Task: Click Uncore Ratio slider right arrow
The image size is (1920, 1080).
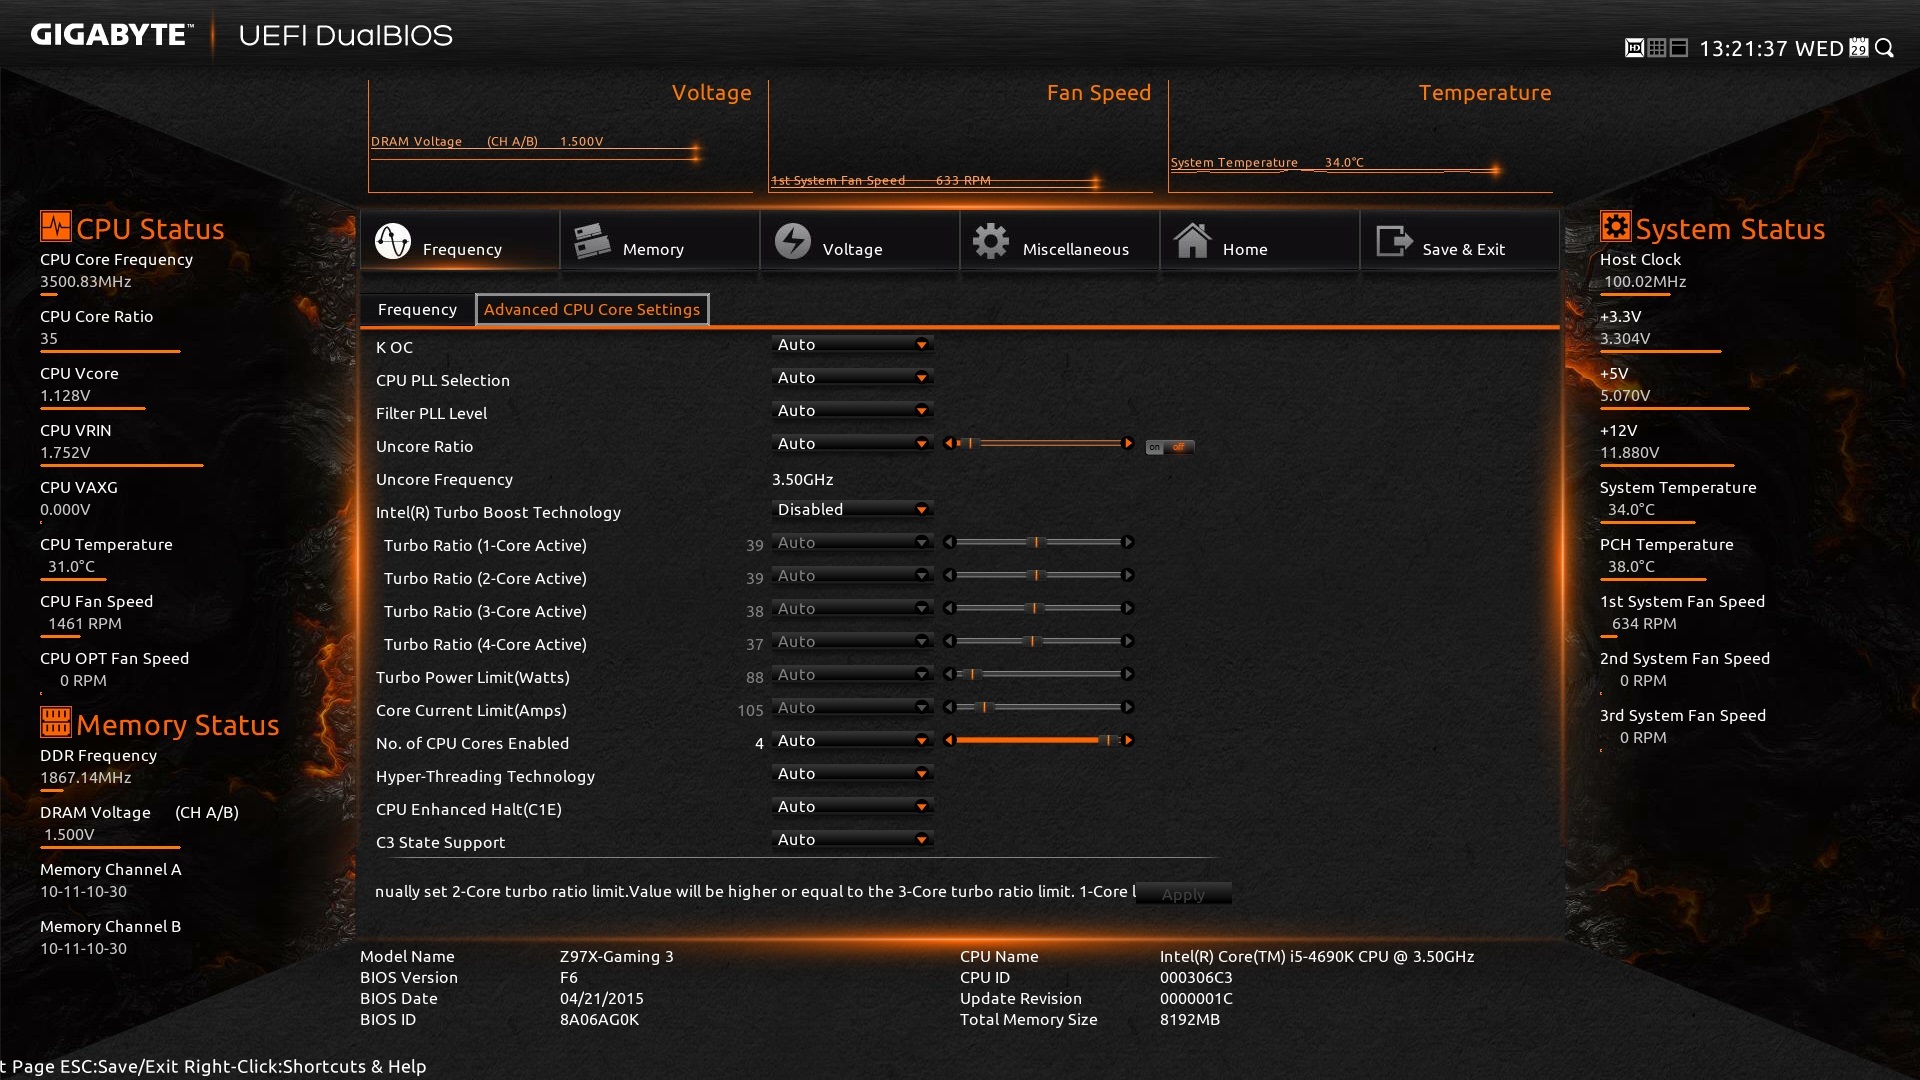Action: coord(1128,443)
